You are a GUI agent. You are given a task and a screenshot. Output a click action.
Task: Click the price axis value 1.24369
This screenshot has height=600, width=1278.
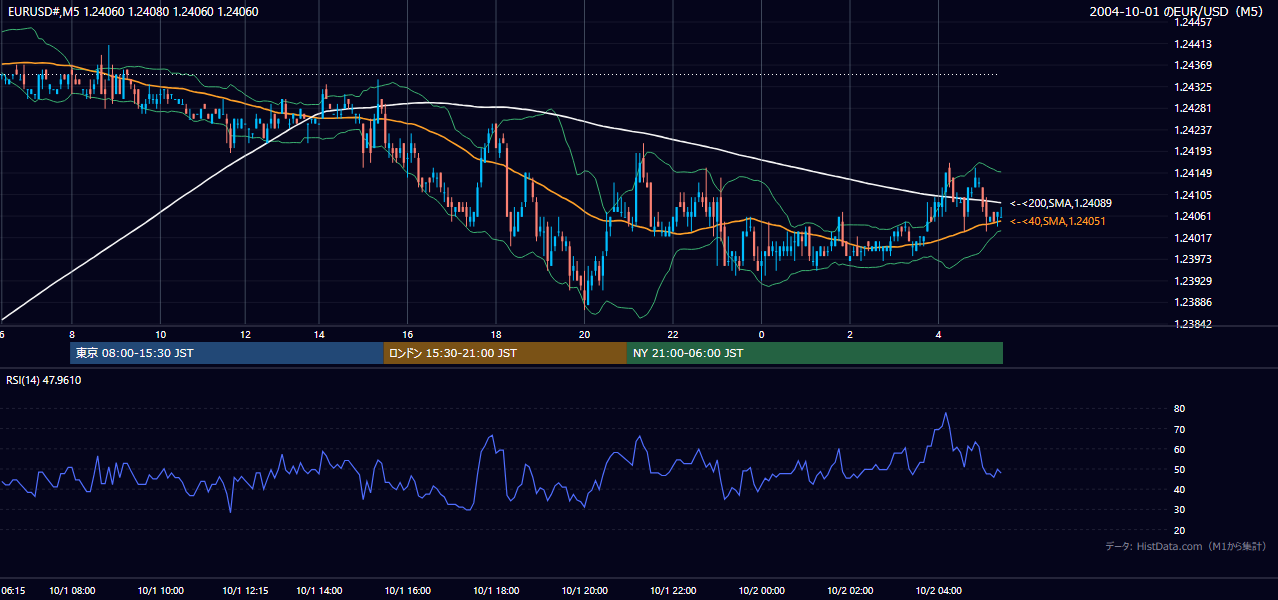[x=1195, y=65]
